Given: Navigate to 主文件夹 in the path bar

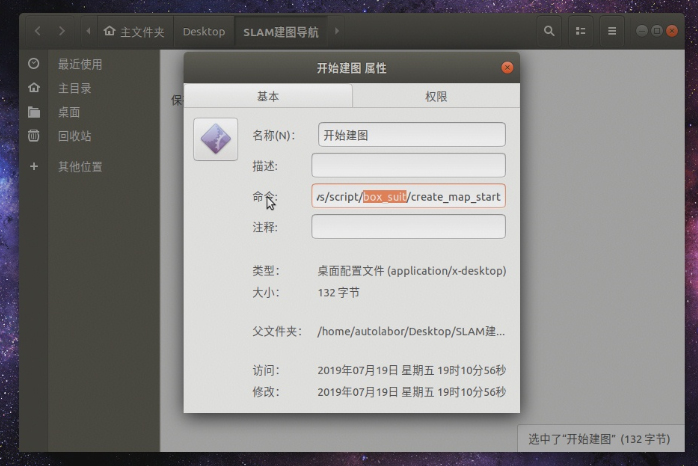Looking at the screenshot, I should pyautogui.click(x=137, y=31).
